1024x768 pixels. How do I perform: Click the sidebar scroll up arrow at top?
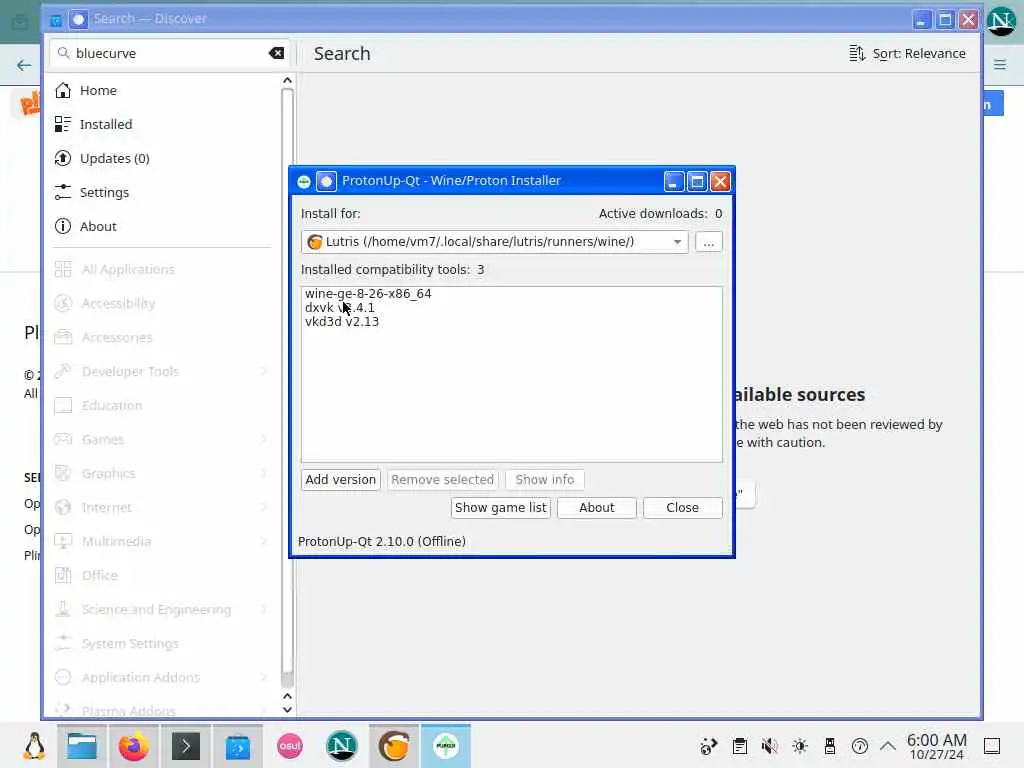[x=287, y=80]
